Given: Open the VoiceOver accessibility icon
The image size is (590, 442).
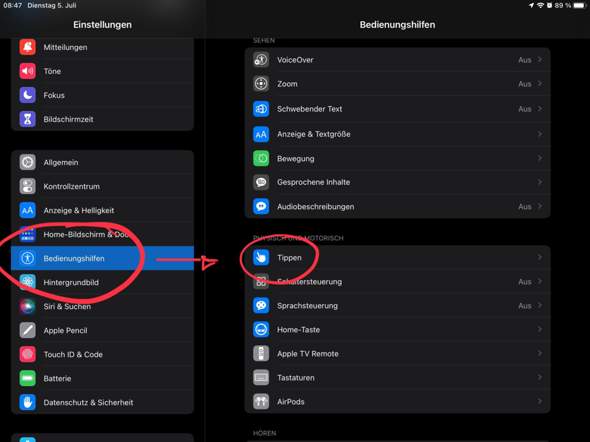Looking at the screenshot, I should click(x=261, y=60).
